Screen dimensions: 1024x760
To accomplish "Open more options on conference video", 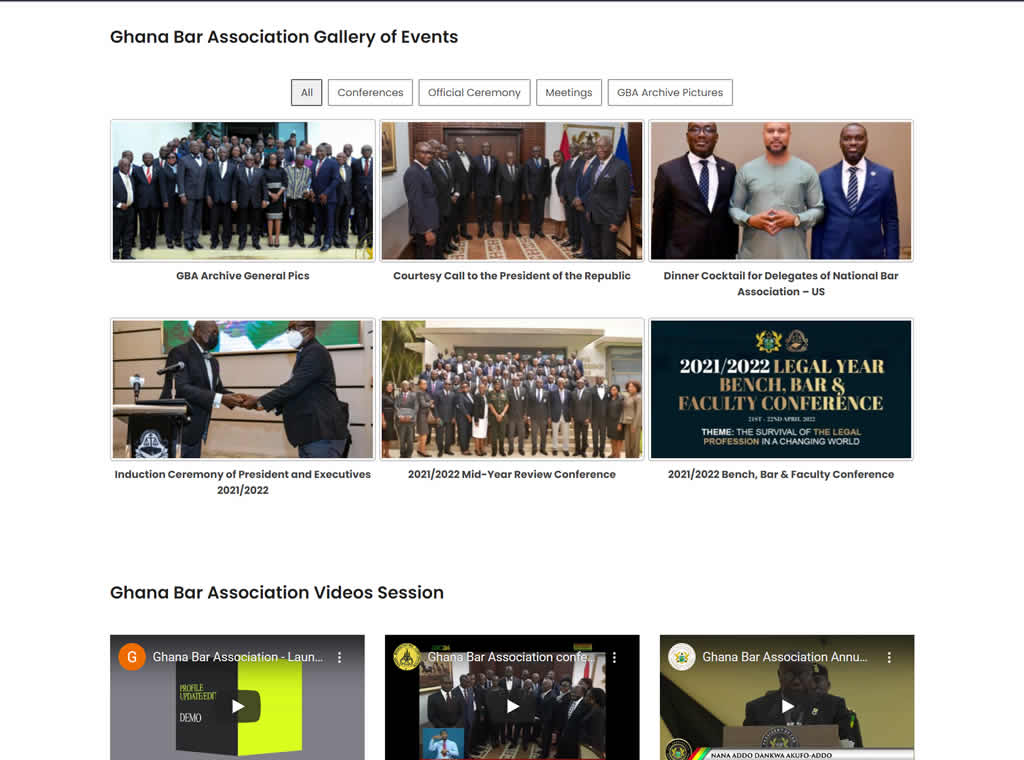I will [615, 657].
